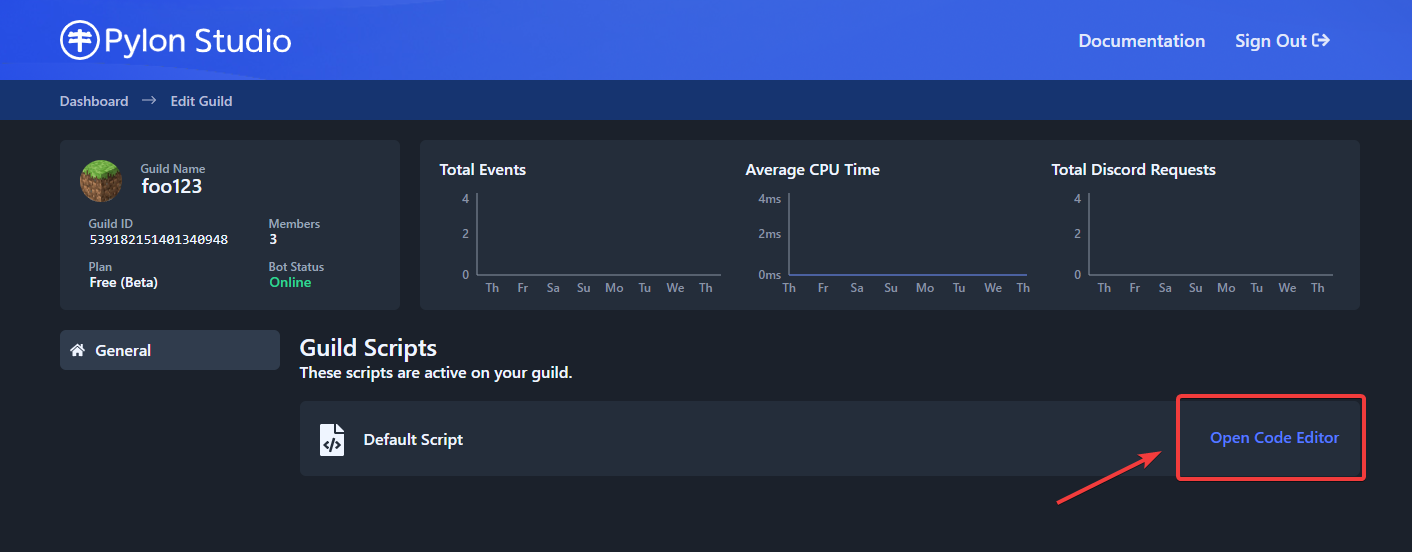
Task: Open the Documentation page
Action: (x=1141, y=41)
